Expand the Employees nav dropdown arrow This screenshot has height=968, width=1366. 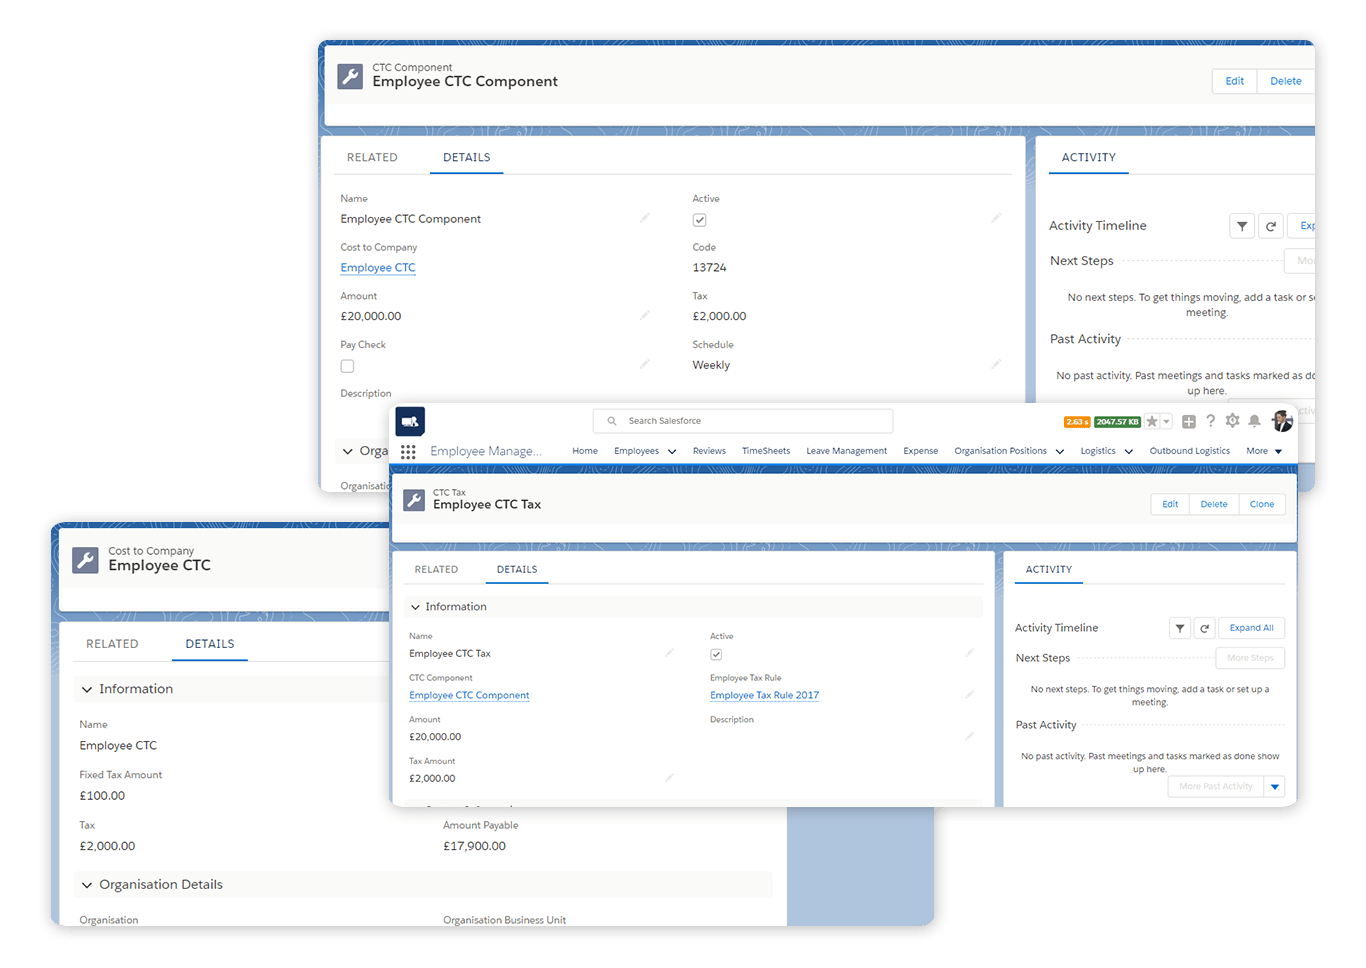(x=672, y=452)
